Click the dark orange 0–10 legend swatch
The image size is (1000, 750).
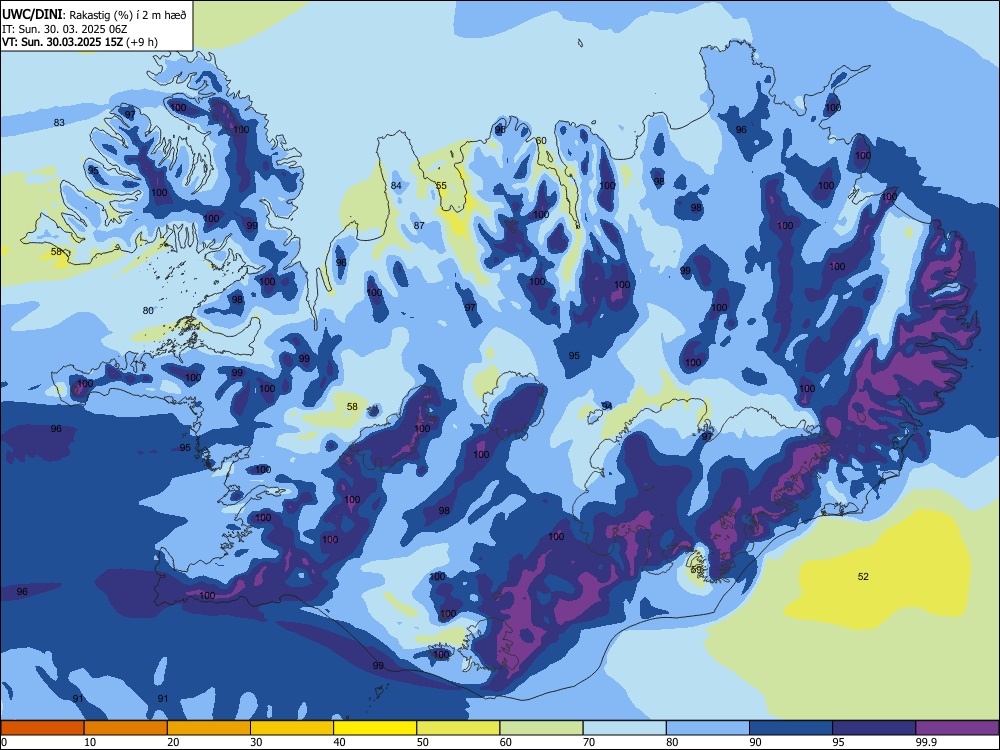(42, 728)
